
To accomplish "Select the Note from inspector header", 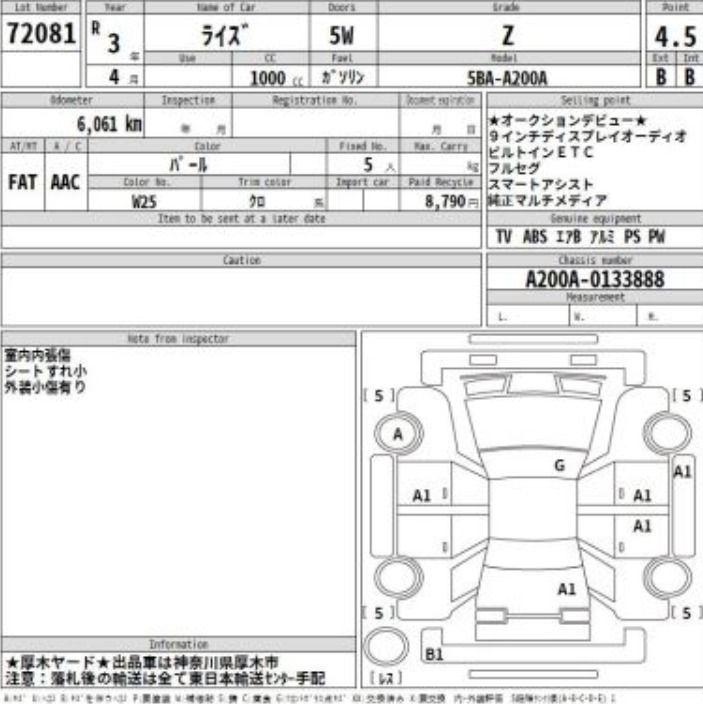I will (x=179, y=339).
